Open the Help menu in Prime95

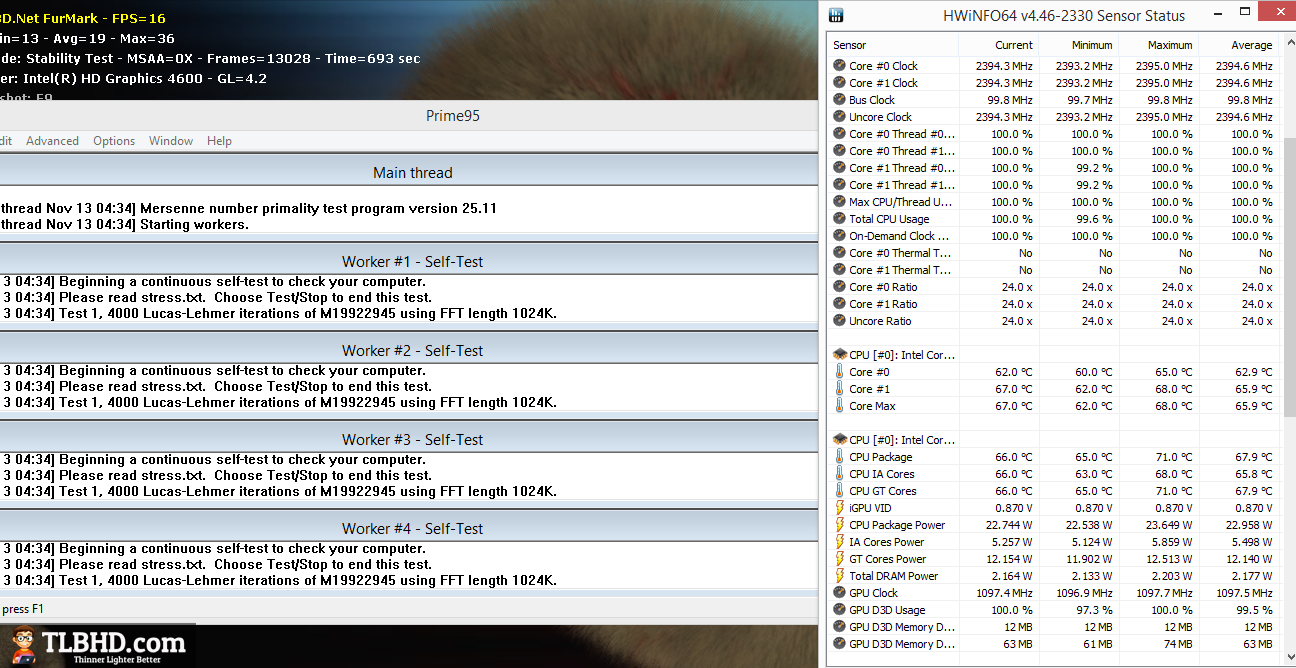pyautogui.click(x=219, y=141)
